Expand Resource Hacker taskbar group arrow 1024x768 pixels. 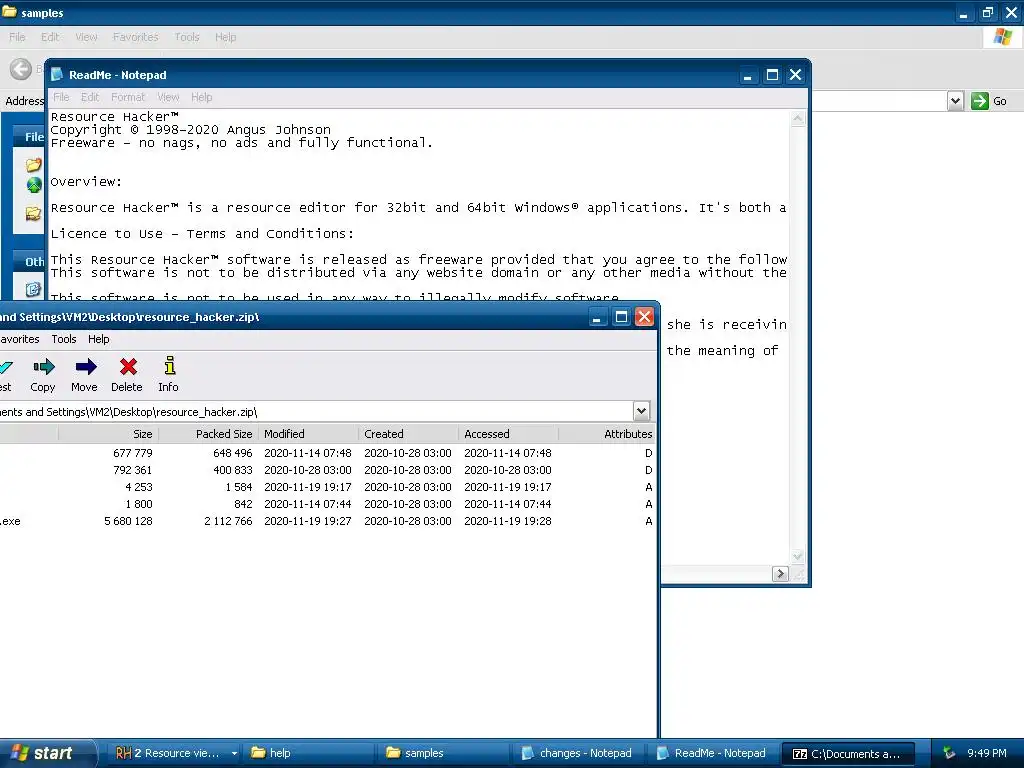pyautogui.click(x=234, y=753)
